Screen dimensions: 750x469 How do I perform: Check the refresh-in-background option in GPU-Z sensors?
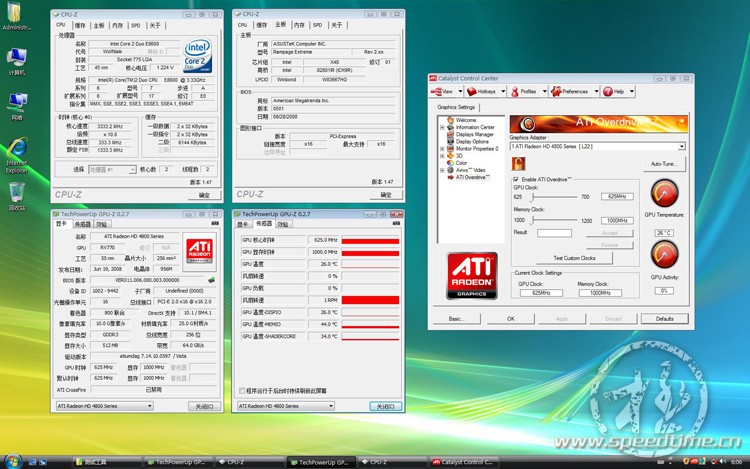click(242, 391)
